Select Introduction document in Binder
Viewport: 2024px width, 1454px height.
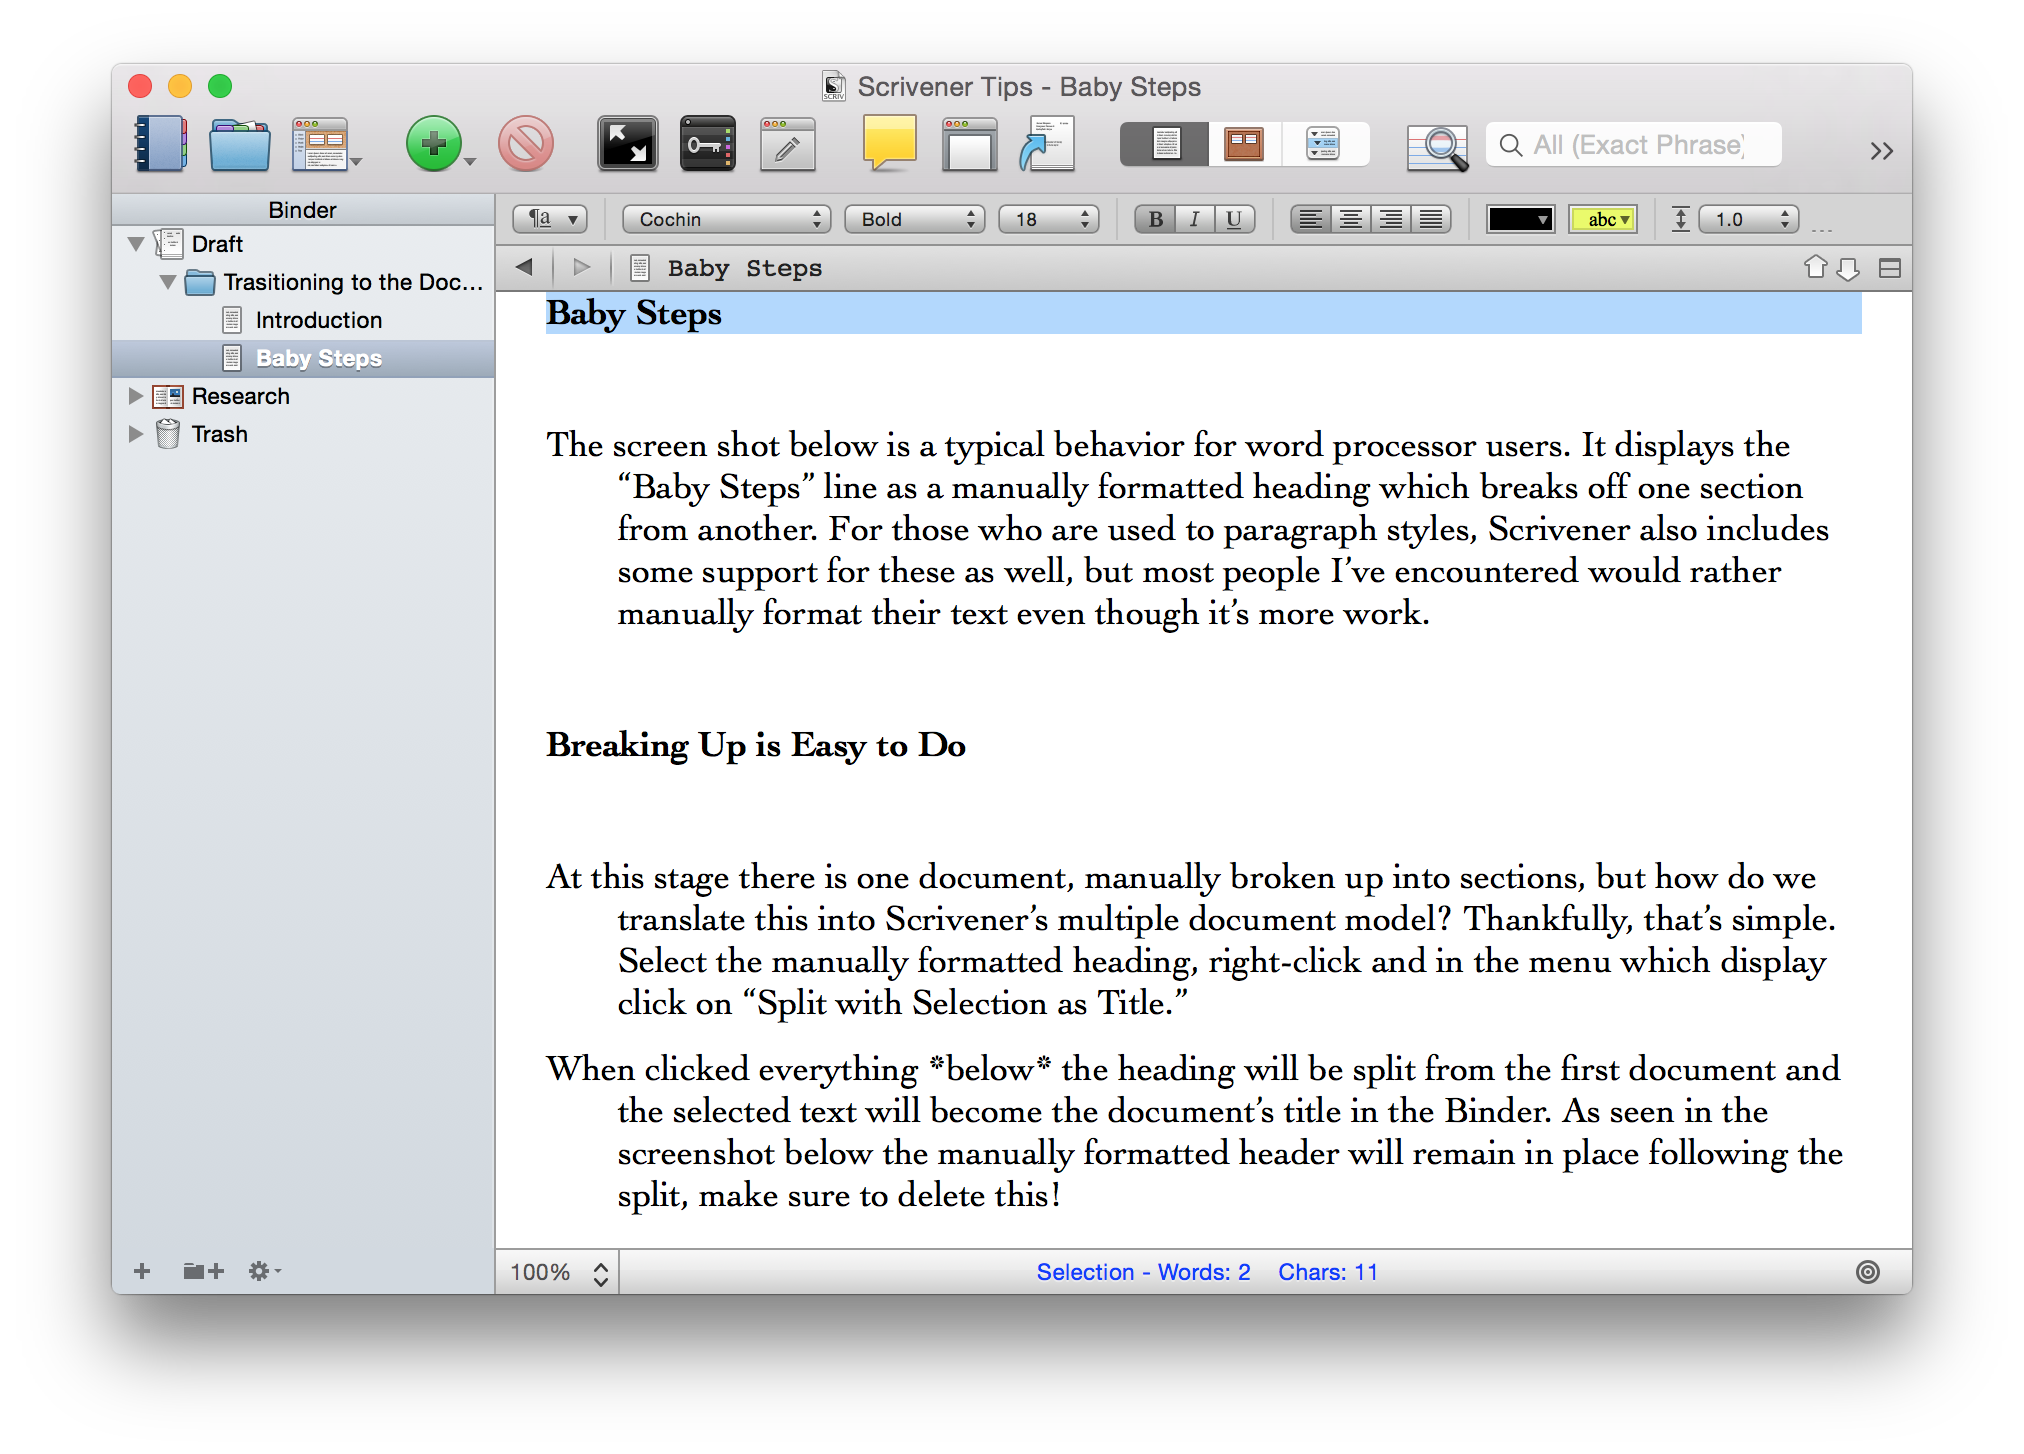pyautogui.click(x=318, y=320)
